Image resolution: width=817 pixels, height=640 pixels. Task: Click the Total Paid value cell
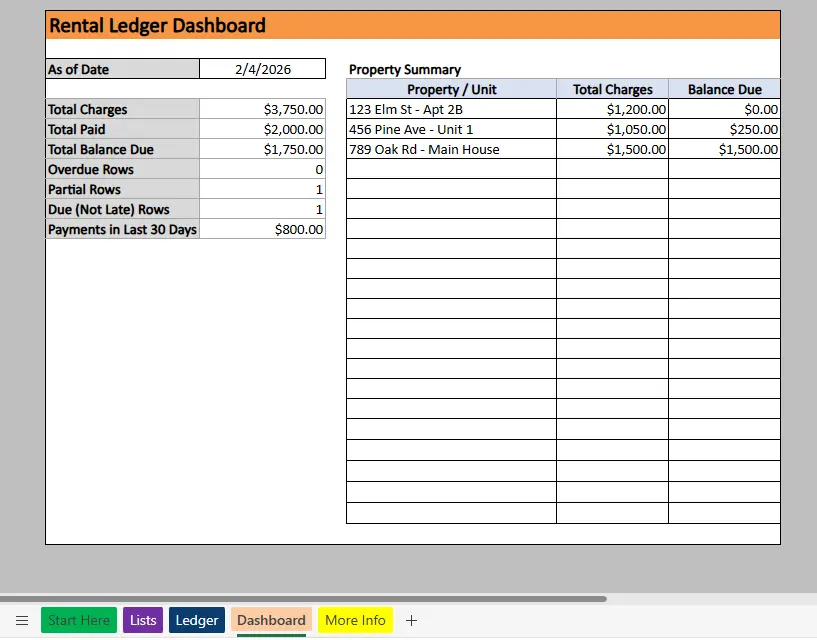pos(262,129)
